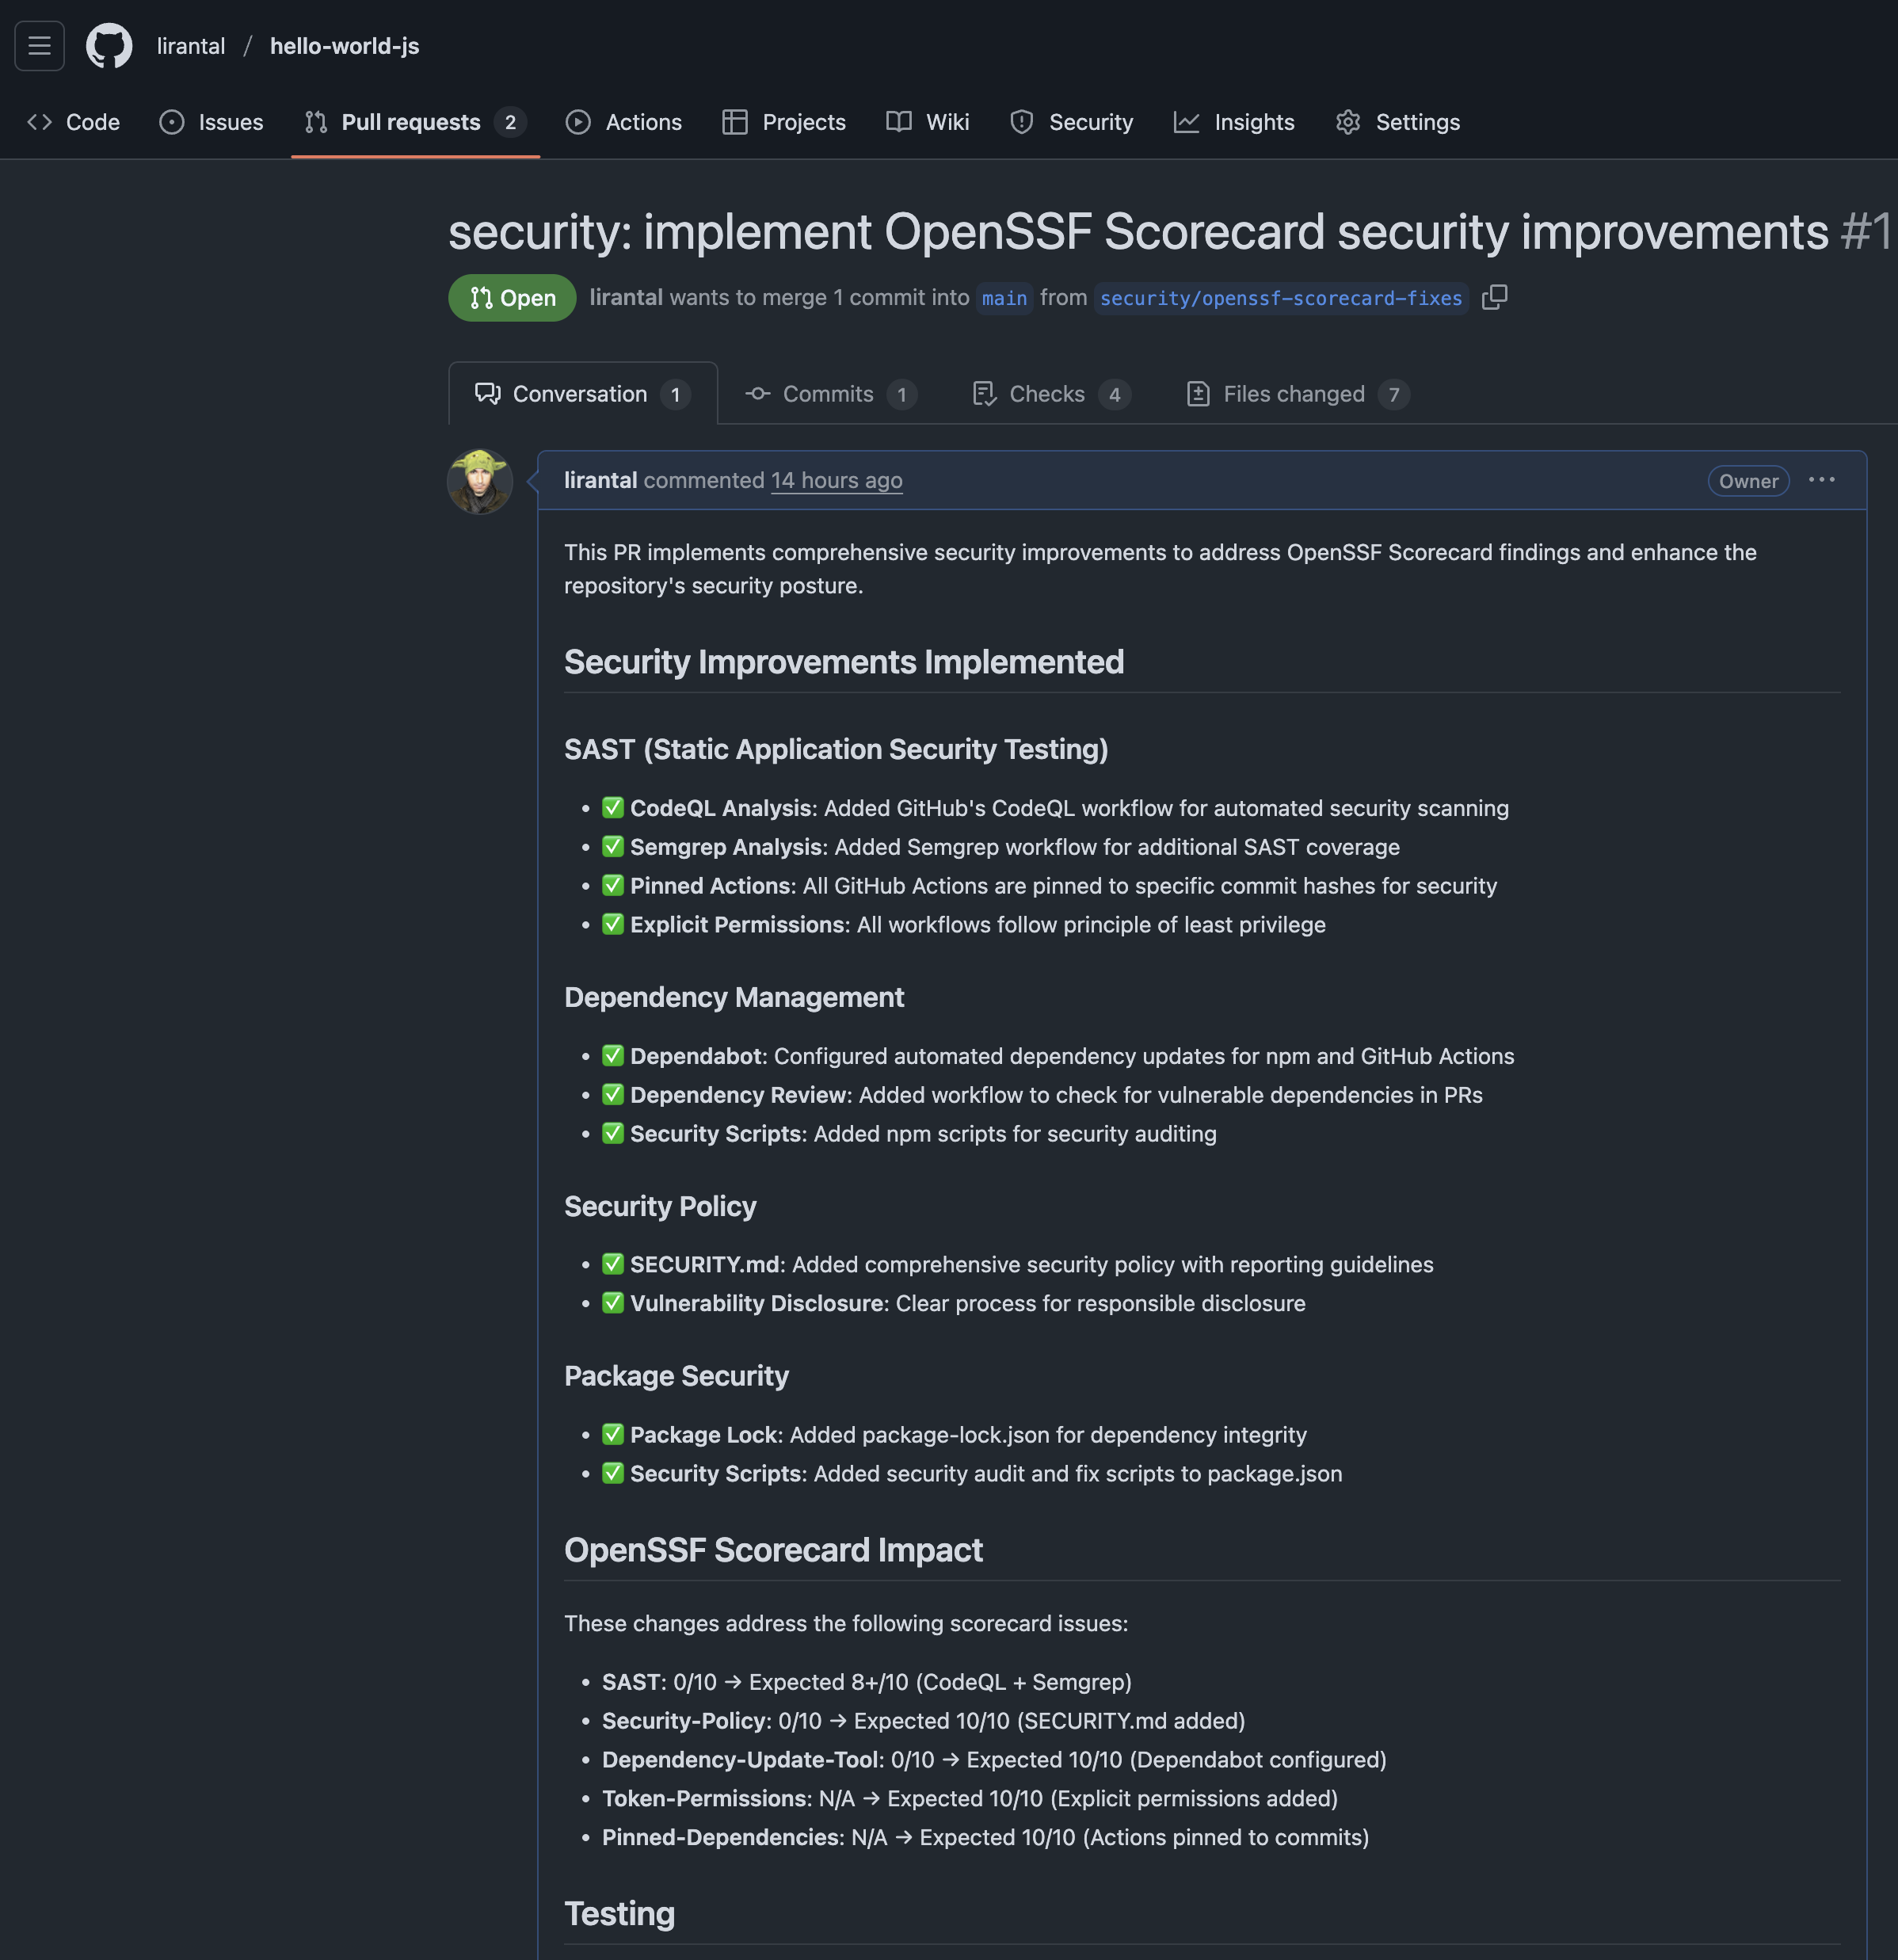Click the security/openssf-scorecard-fixes branch link
Image resolution: width=1898 pixels, height=1960 pixels.
(1280, 298)
